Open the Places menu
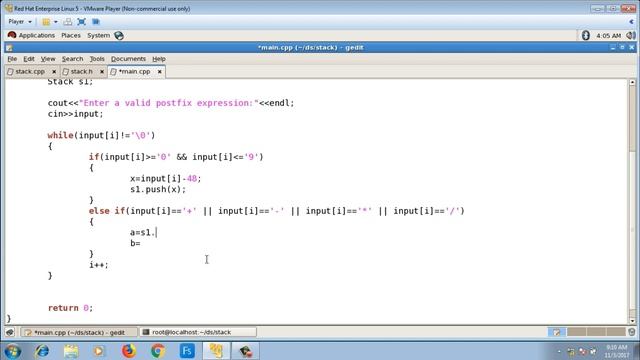Screen dimensions: 640x360 71,36
